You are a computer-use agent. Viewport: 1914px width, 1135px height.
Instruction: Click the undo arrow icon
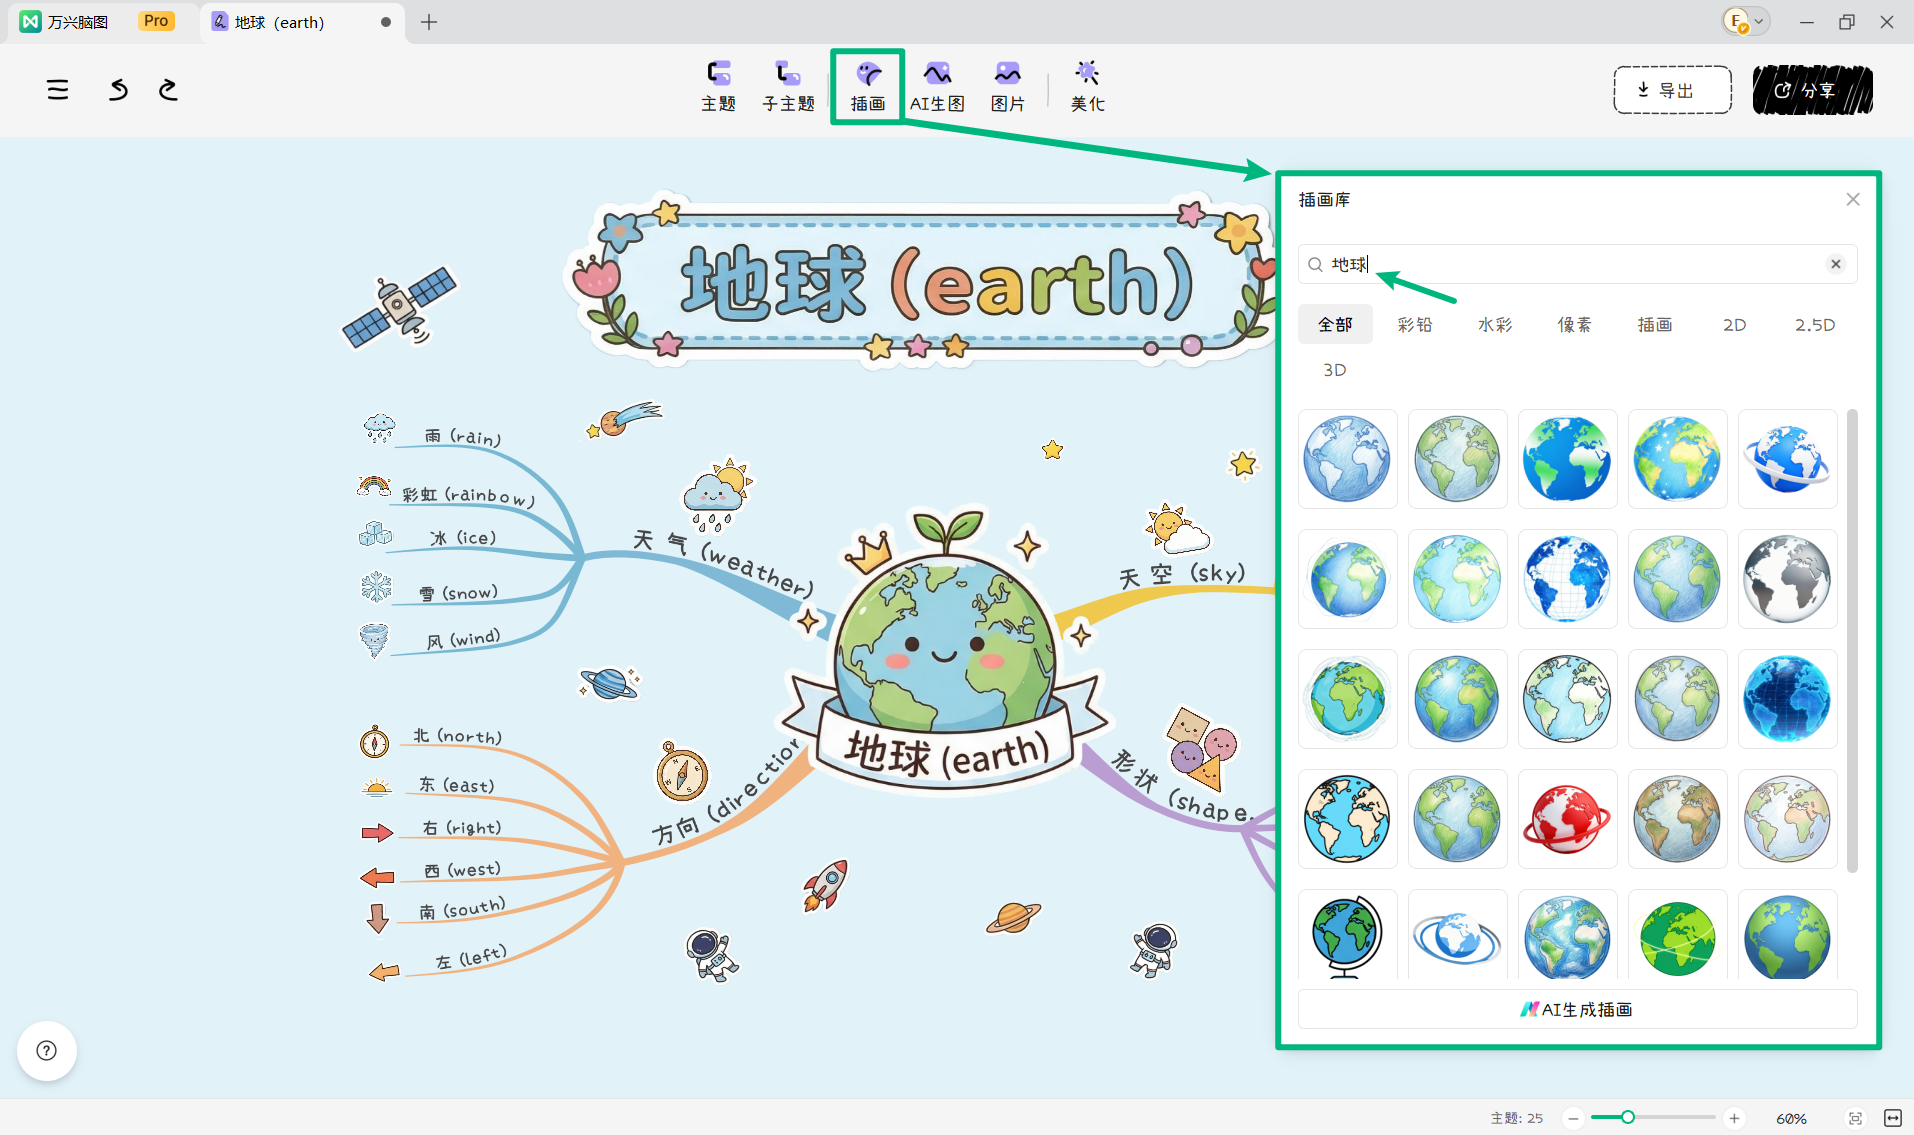tap(118, 90)
